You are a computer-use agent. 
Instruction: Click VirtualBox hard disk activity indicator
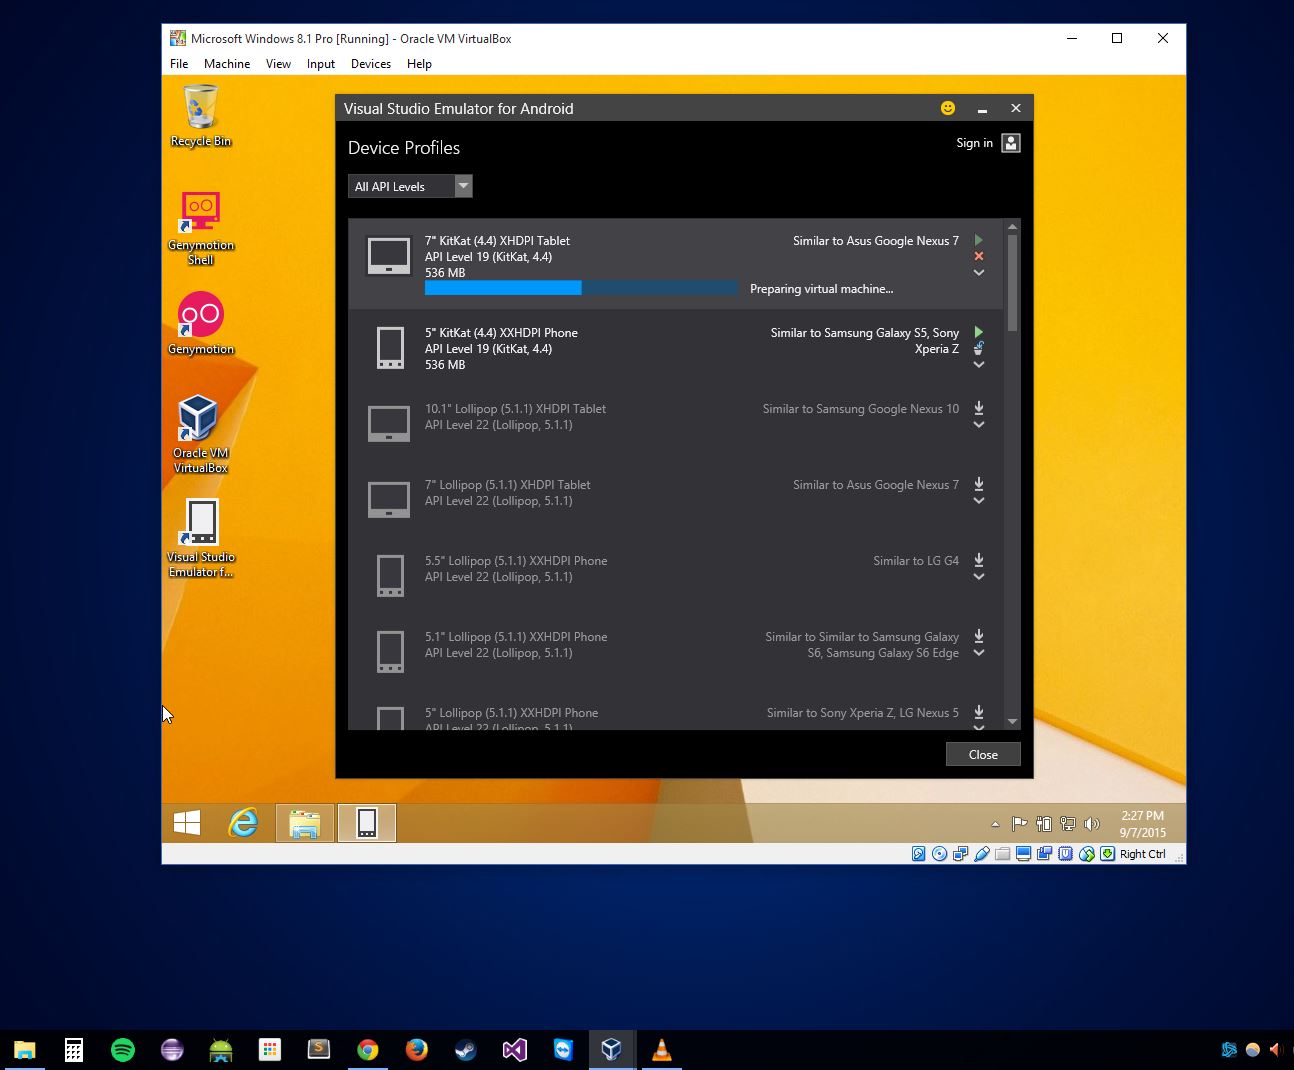point(918,854)
